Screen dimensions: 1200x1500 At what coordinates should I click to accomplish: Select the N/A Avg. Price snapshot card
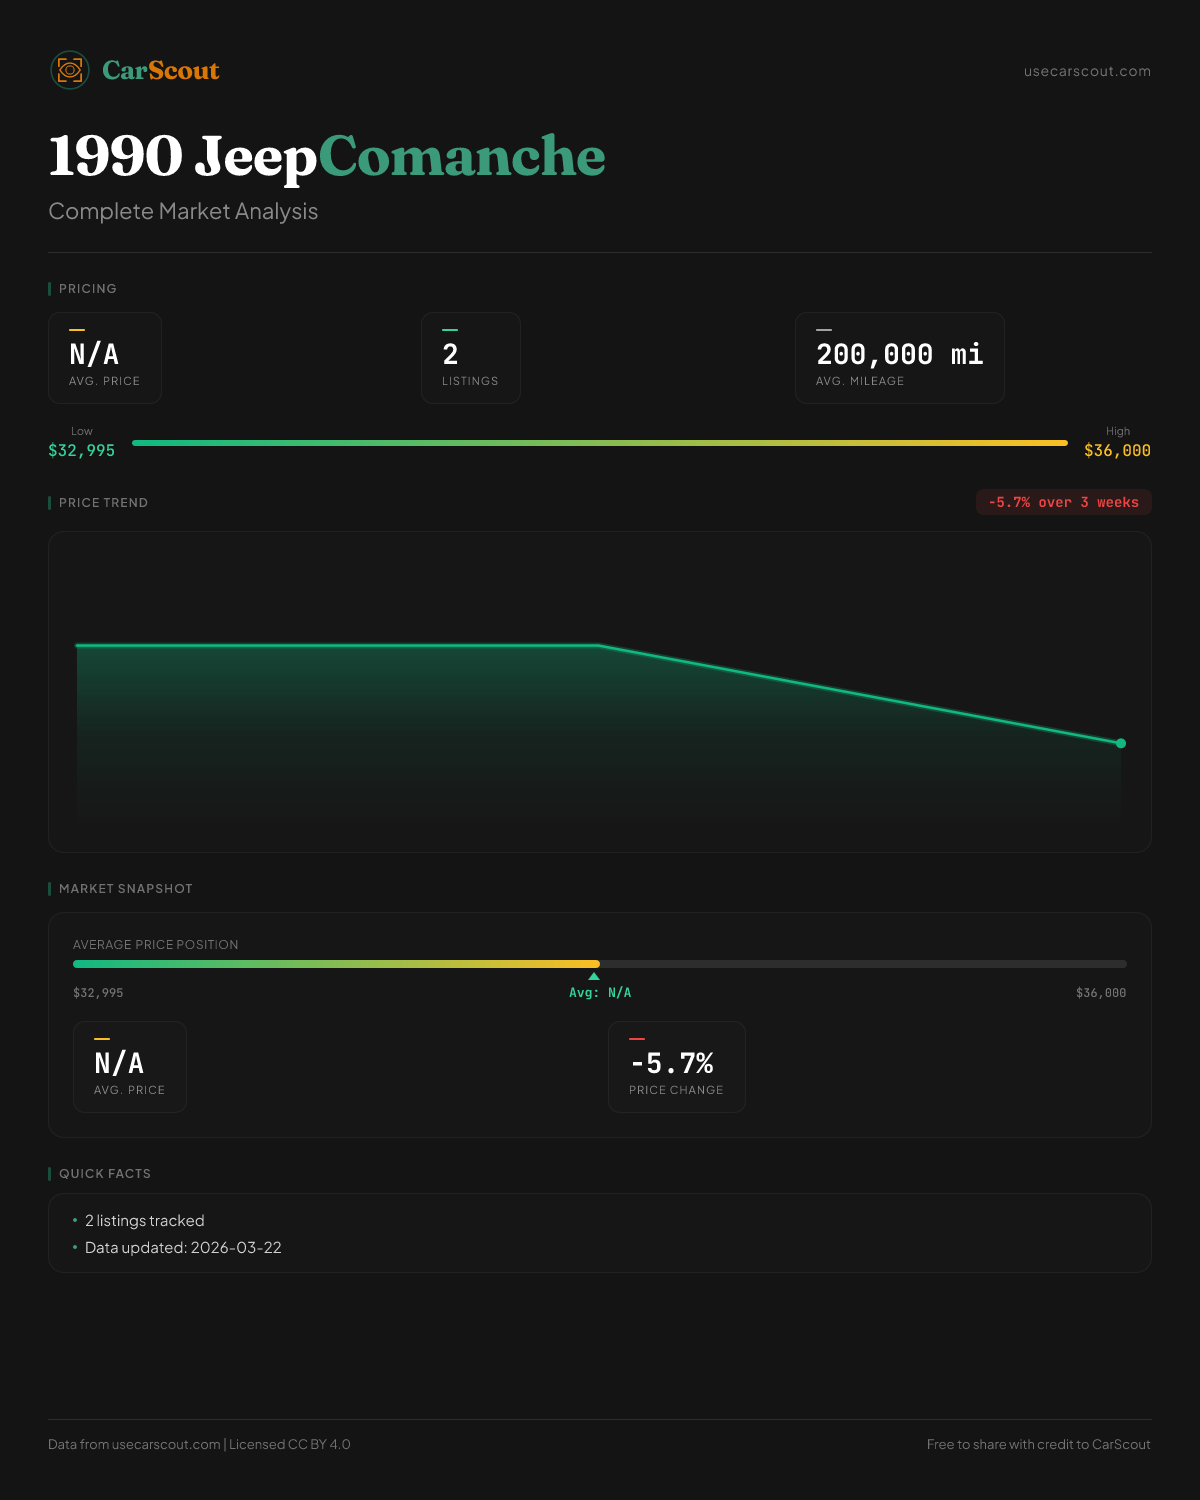click(130, 1067)
